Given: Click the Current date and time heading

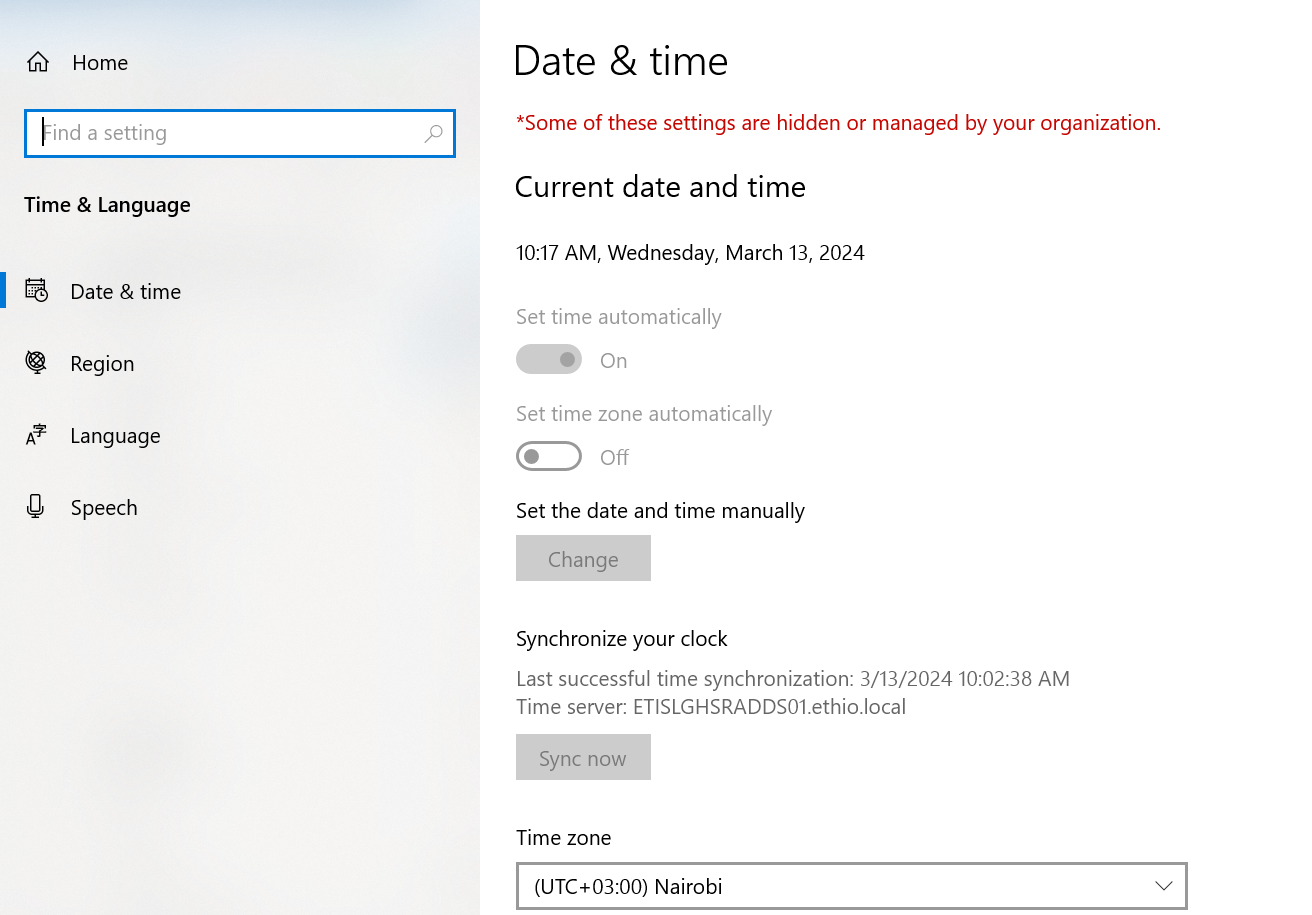Looking at the screenshot, I should point(660,187).
